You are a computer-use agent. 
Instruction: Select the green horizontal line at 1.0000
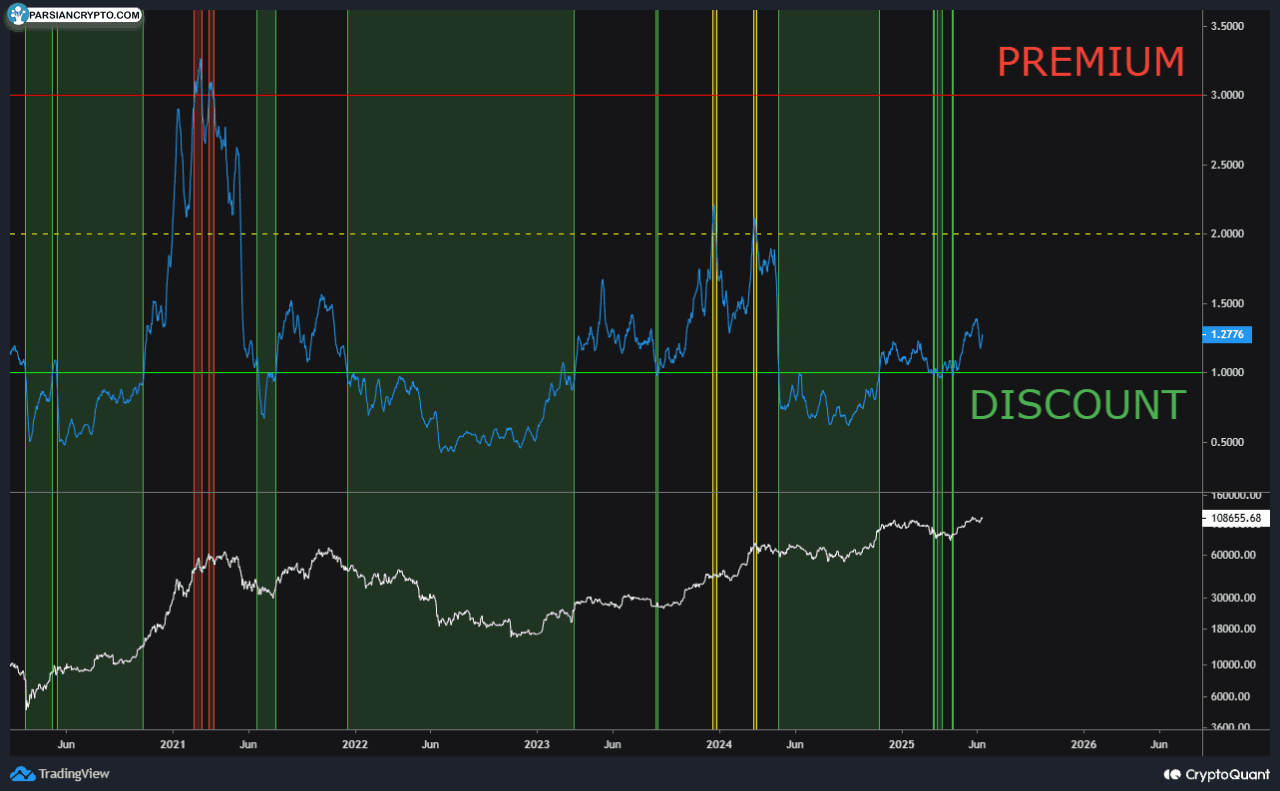[x=605, y=373]
